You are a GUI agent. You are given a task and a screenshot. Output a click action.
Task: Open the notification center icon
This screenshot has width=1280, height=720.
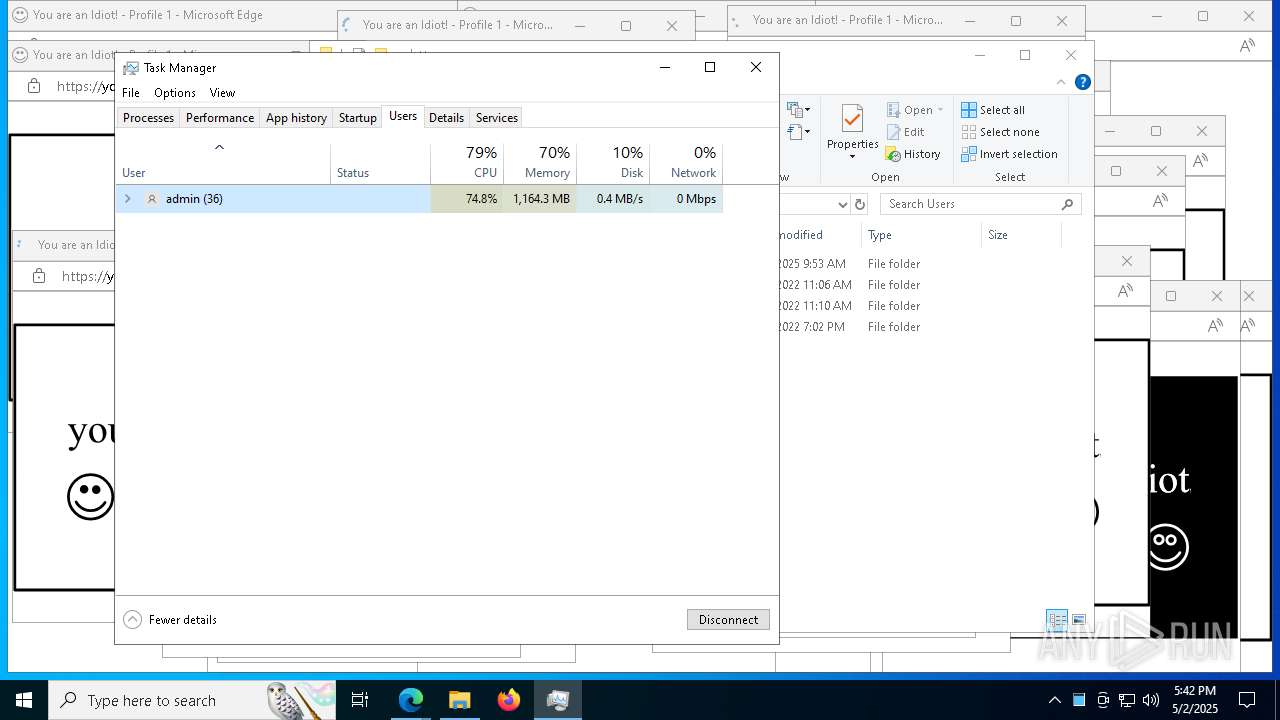[x=1247, y=700]
